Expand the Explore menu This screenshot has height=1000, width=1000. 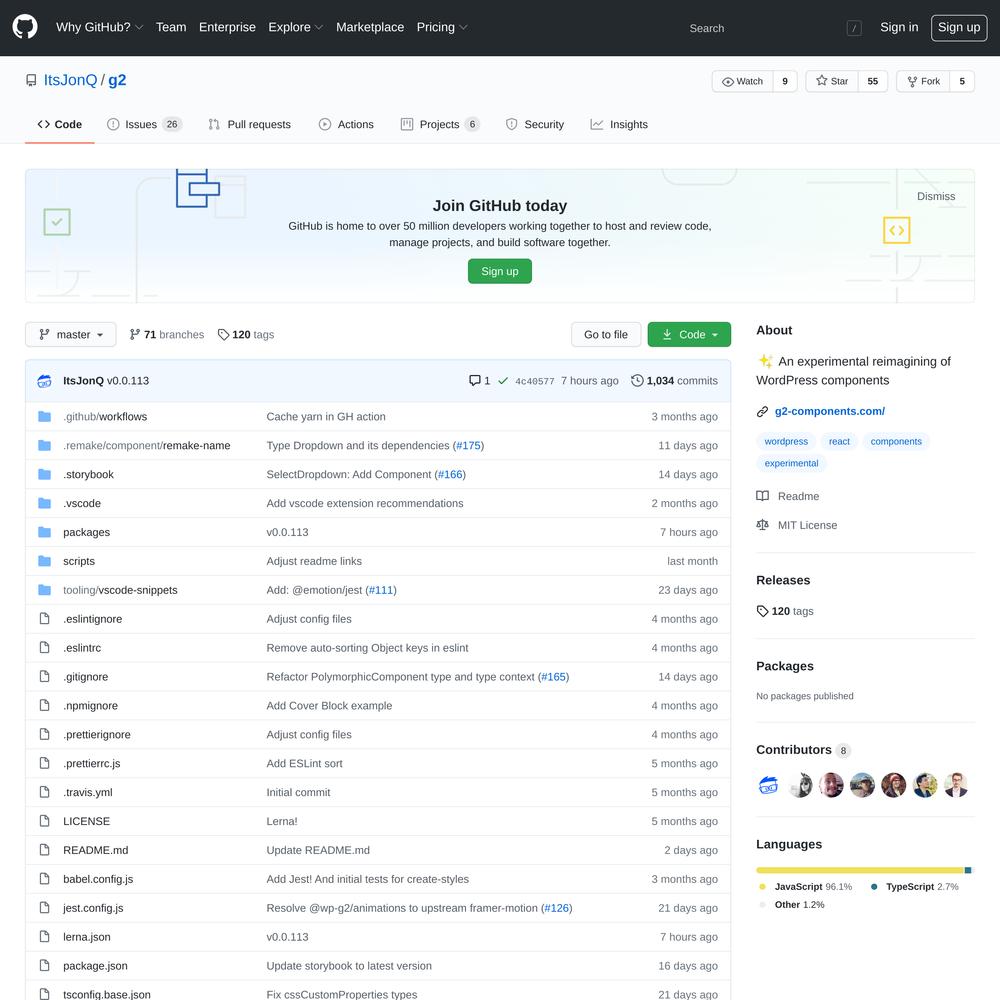295,27
